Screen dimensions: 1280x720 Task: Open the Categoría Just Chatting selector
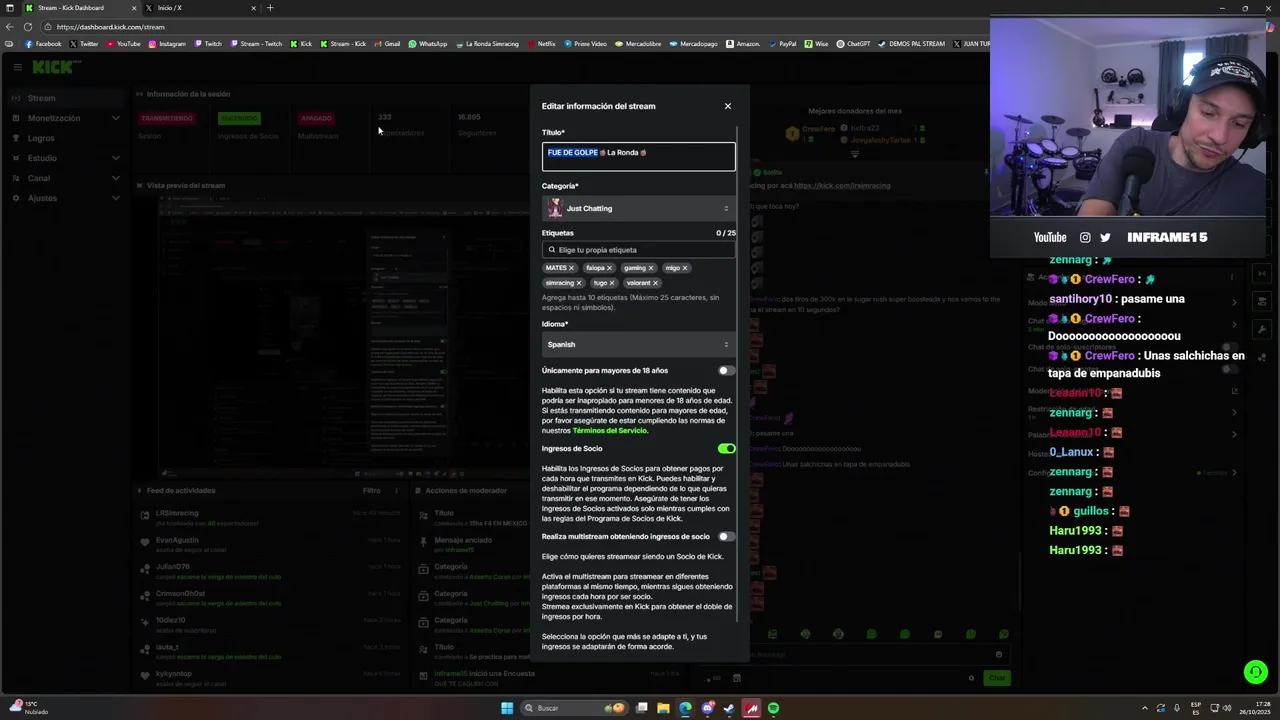(x=638, y=208)
